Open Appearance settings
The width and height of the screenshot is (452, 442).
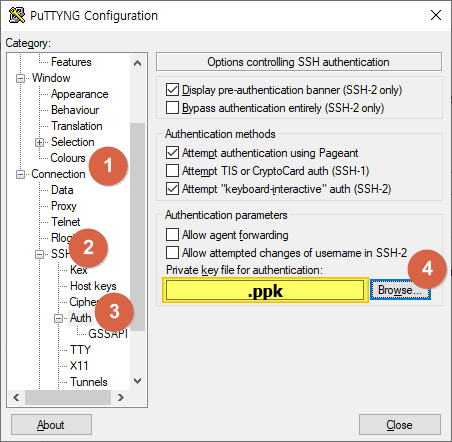coord(80,94)
